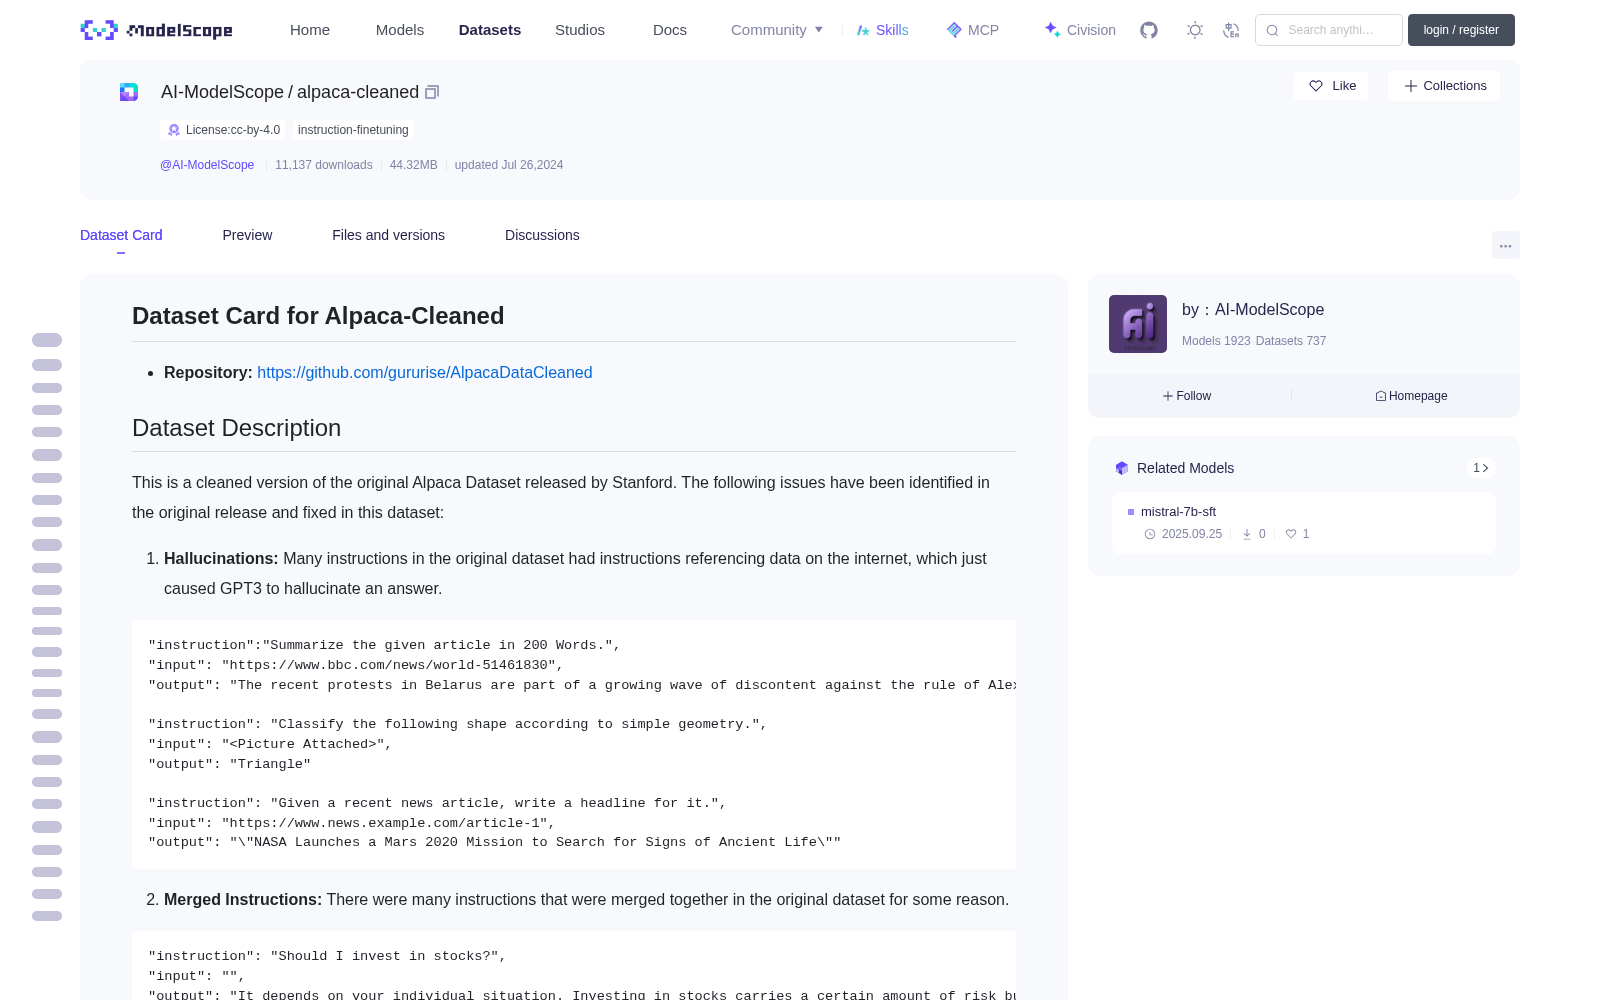Image resolution: width=1600 pixels, height=1000 pixels.
Task: Click the last outline marker in left sidebar
Action: (x=47, y=916)
